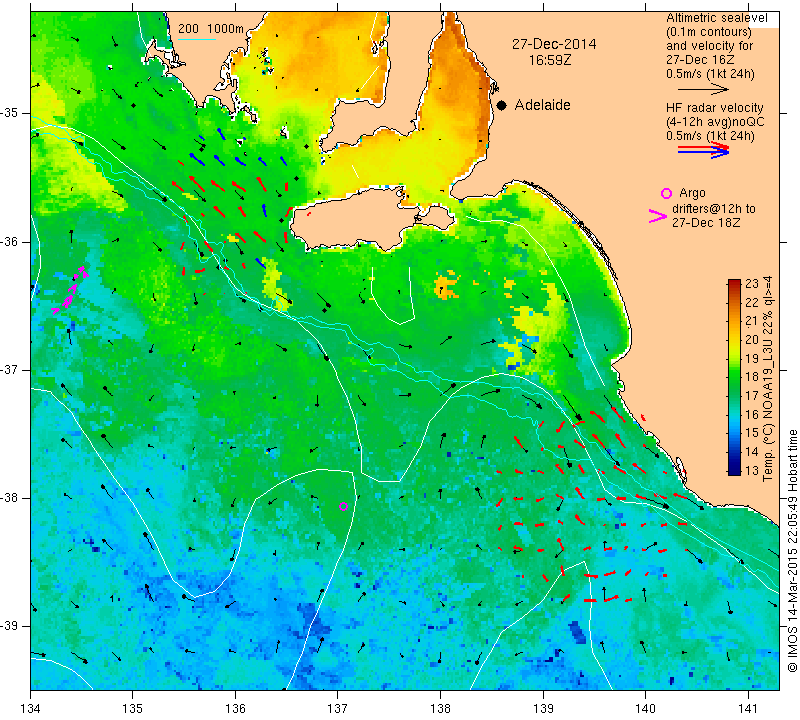Click the 140 longitude axis label
The width and height of the screenshot is (800, 720).
coord(645,708)
